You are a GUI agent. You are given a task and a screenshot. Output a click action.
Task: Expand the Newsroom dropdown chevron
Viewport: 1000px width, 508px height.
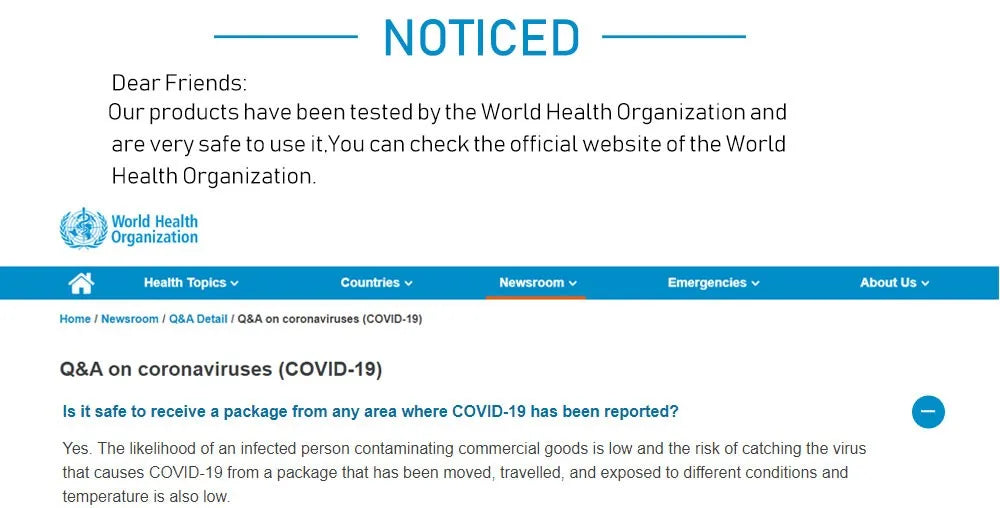pyautogui.click(x=573, y=284)
